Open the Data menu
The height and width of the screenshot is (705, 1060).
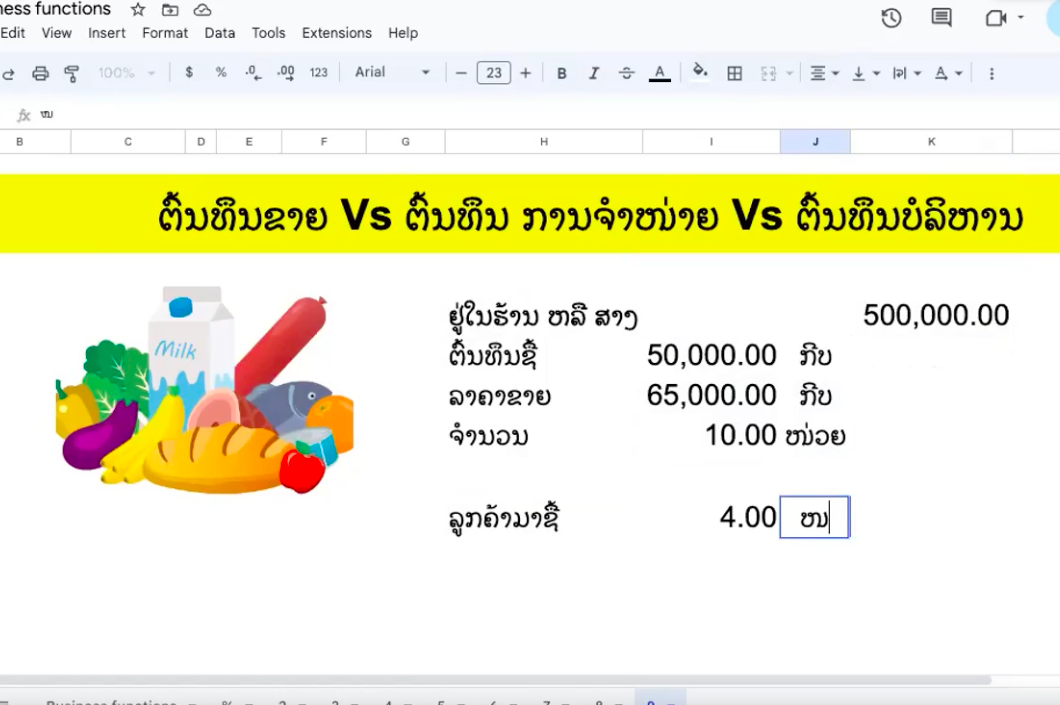[x=220, y=33]
